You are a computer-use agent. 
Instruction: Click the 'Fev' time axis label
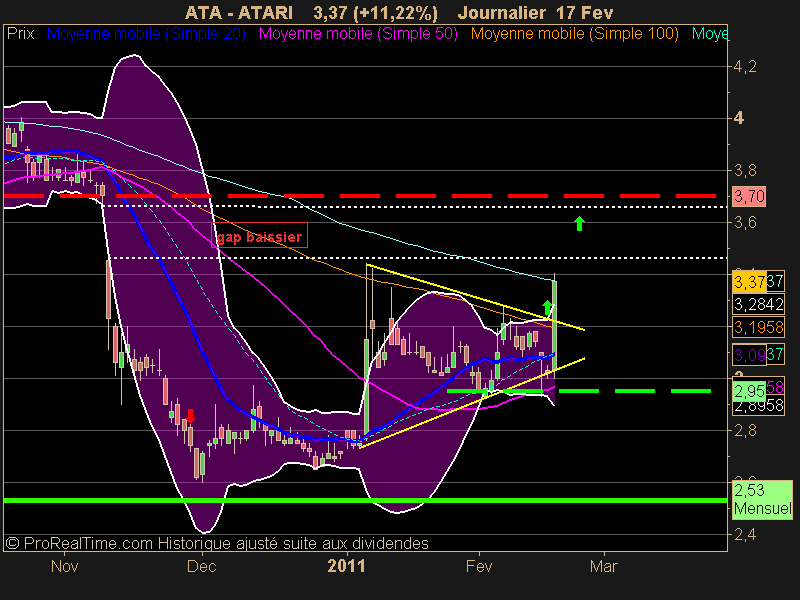(479, 566)
